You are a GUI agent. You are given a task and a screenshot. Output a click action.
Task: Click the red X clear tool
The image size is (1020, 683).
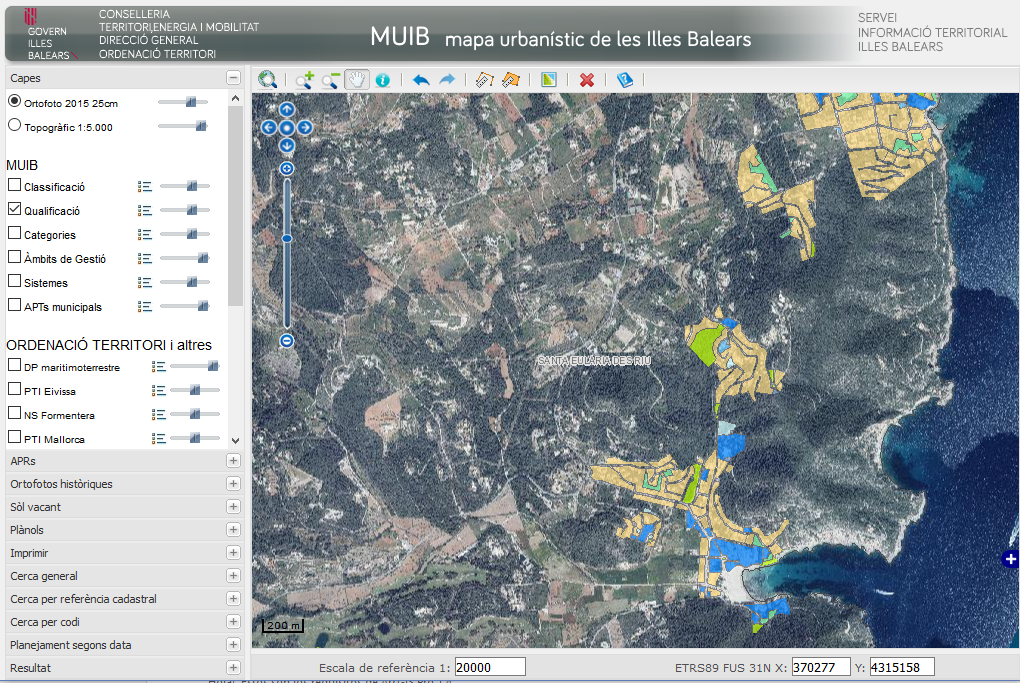point(587,80)
